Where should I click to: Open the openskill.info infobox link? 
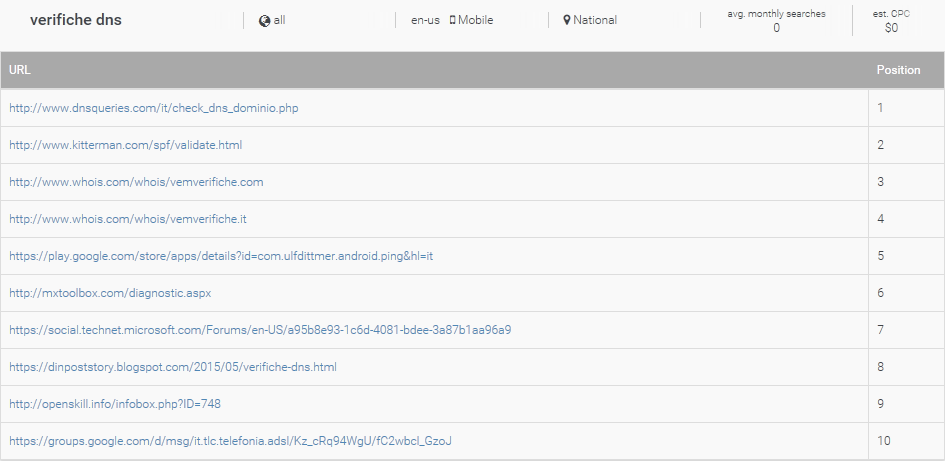tap(115, 404)
